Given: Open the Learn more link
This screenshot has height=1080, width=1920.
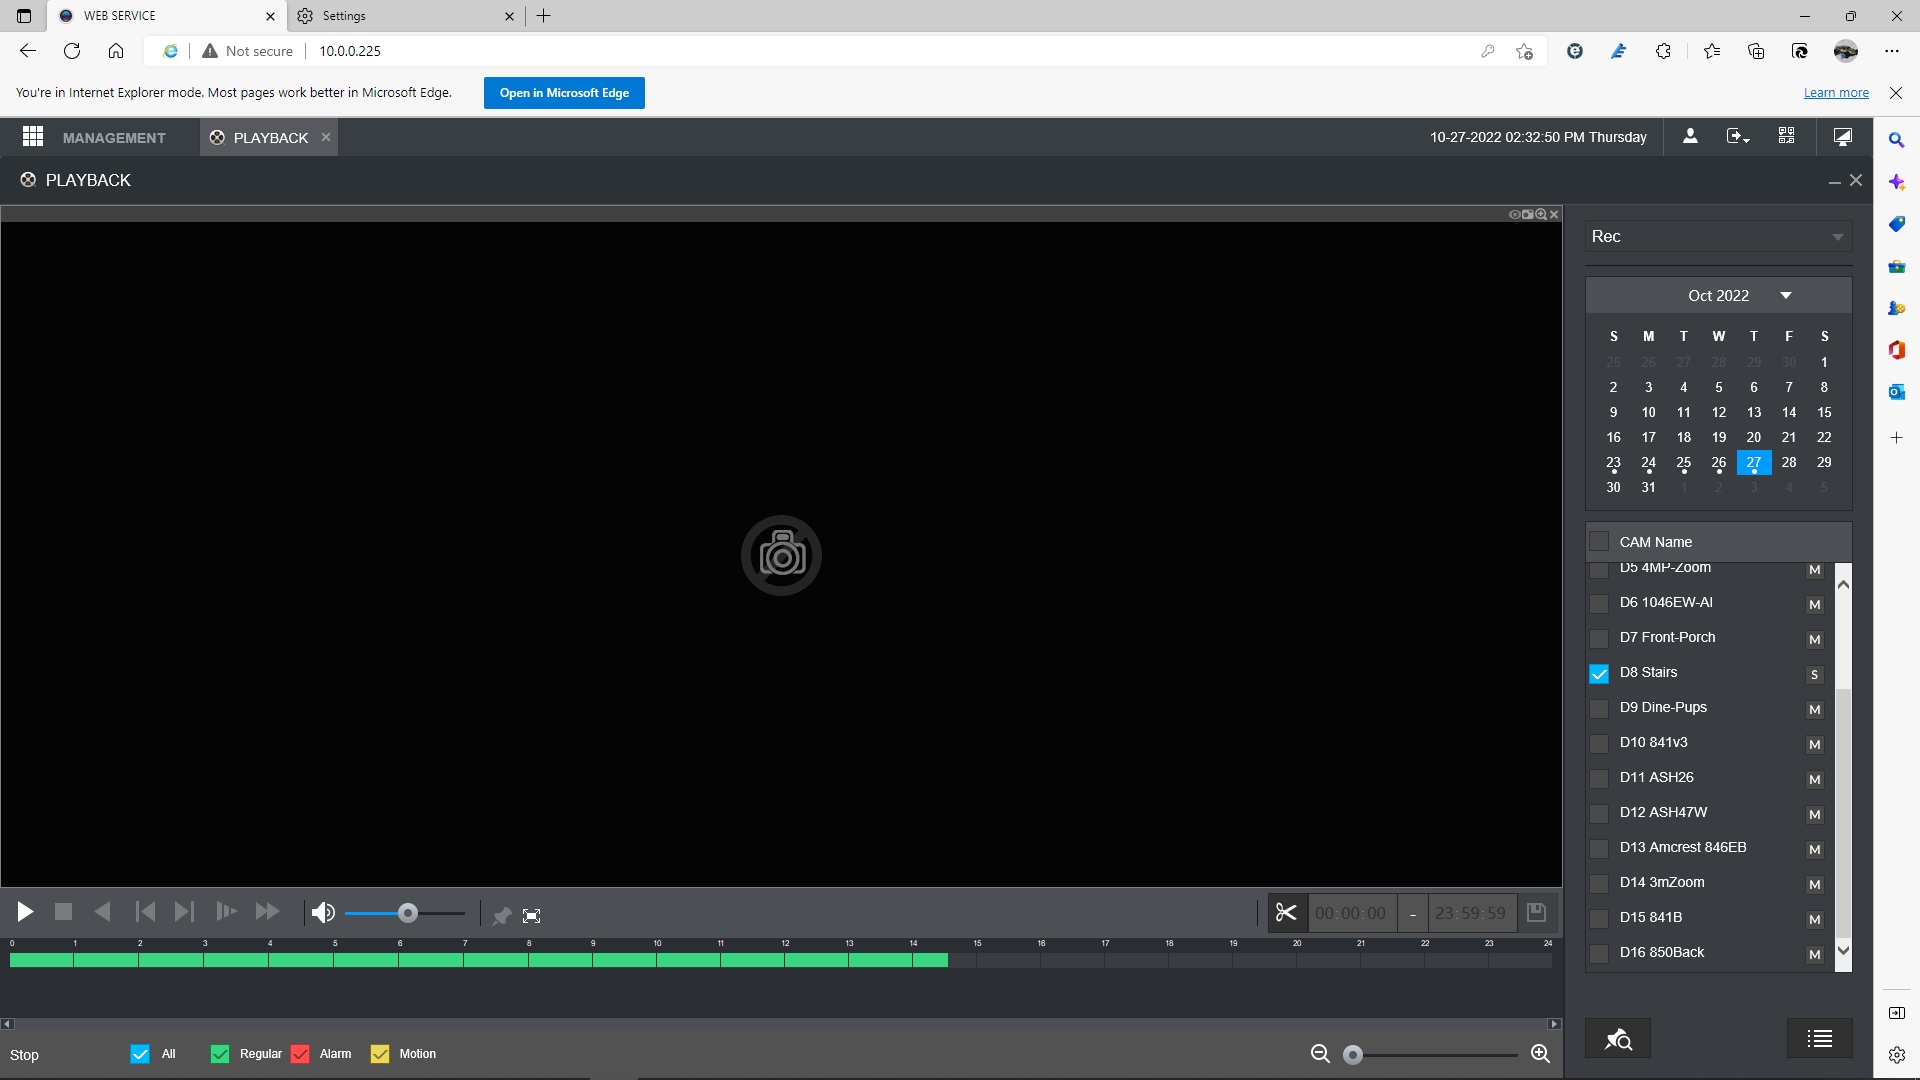Looking at the screenshot, I should point(1836,93).
